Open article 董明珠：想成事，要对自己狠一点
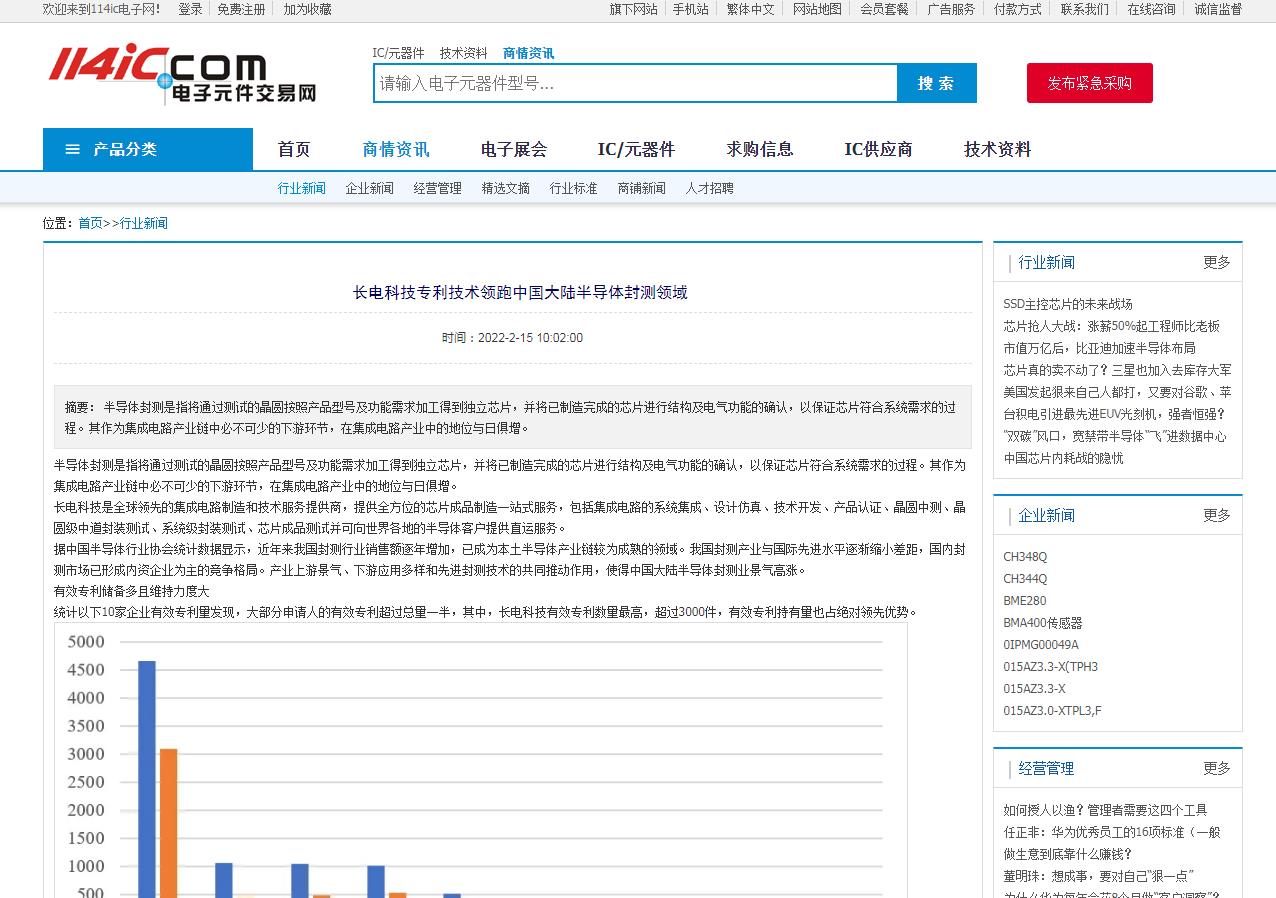This screenshot has height=898, width=1276. coord(1099,876)
